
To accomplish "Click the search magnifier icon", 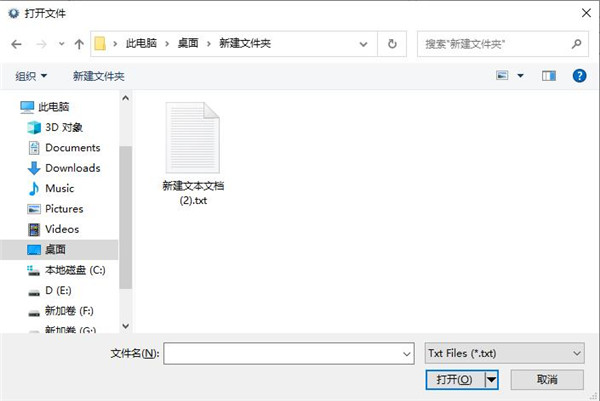I will click(577, 44).
